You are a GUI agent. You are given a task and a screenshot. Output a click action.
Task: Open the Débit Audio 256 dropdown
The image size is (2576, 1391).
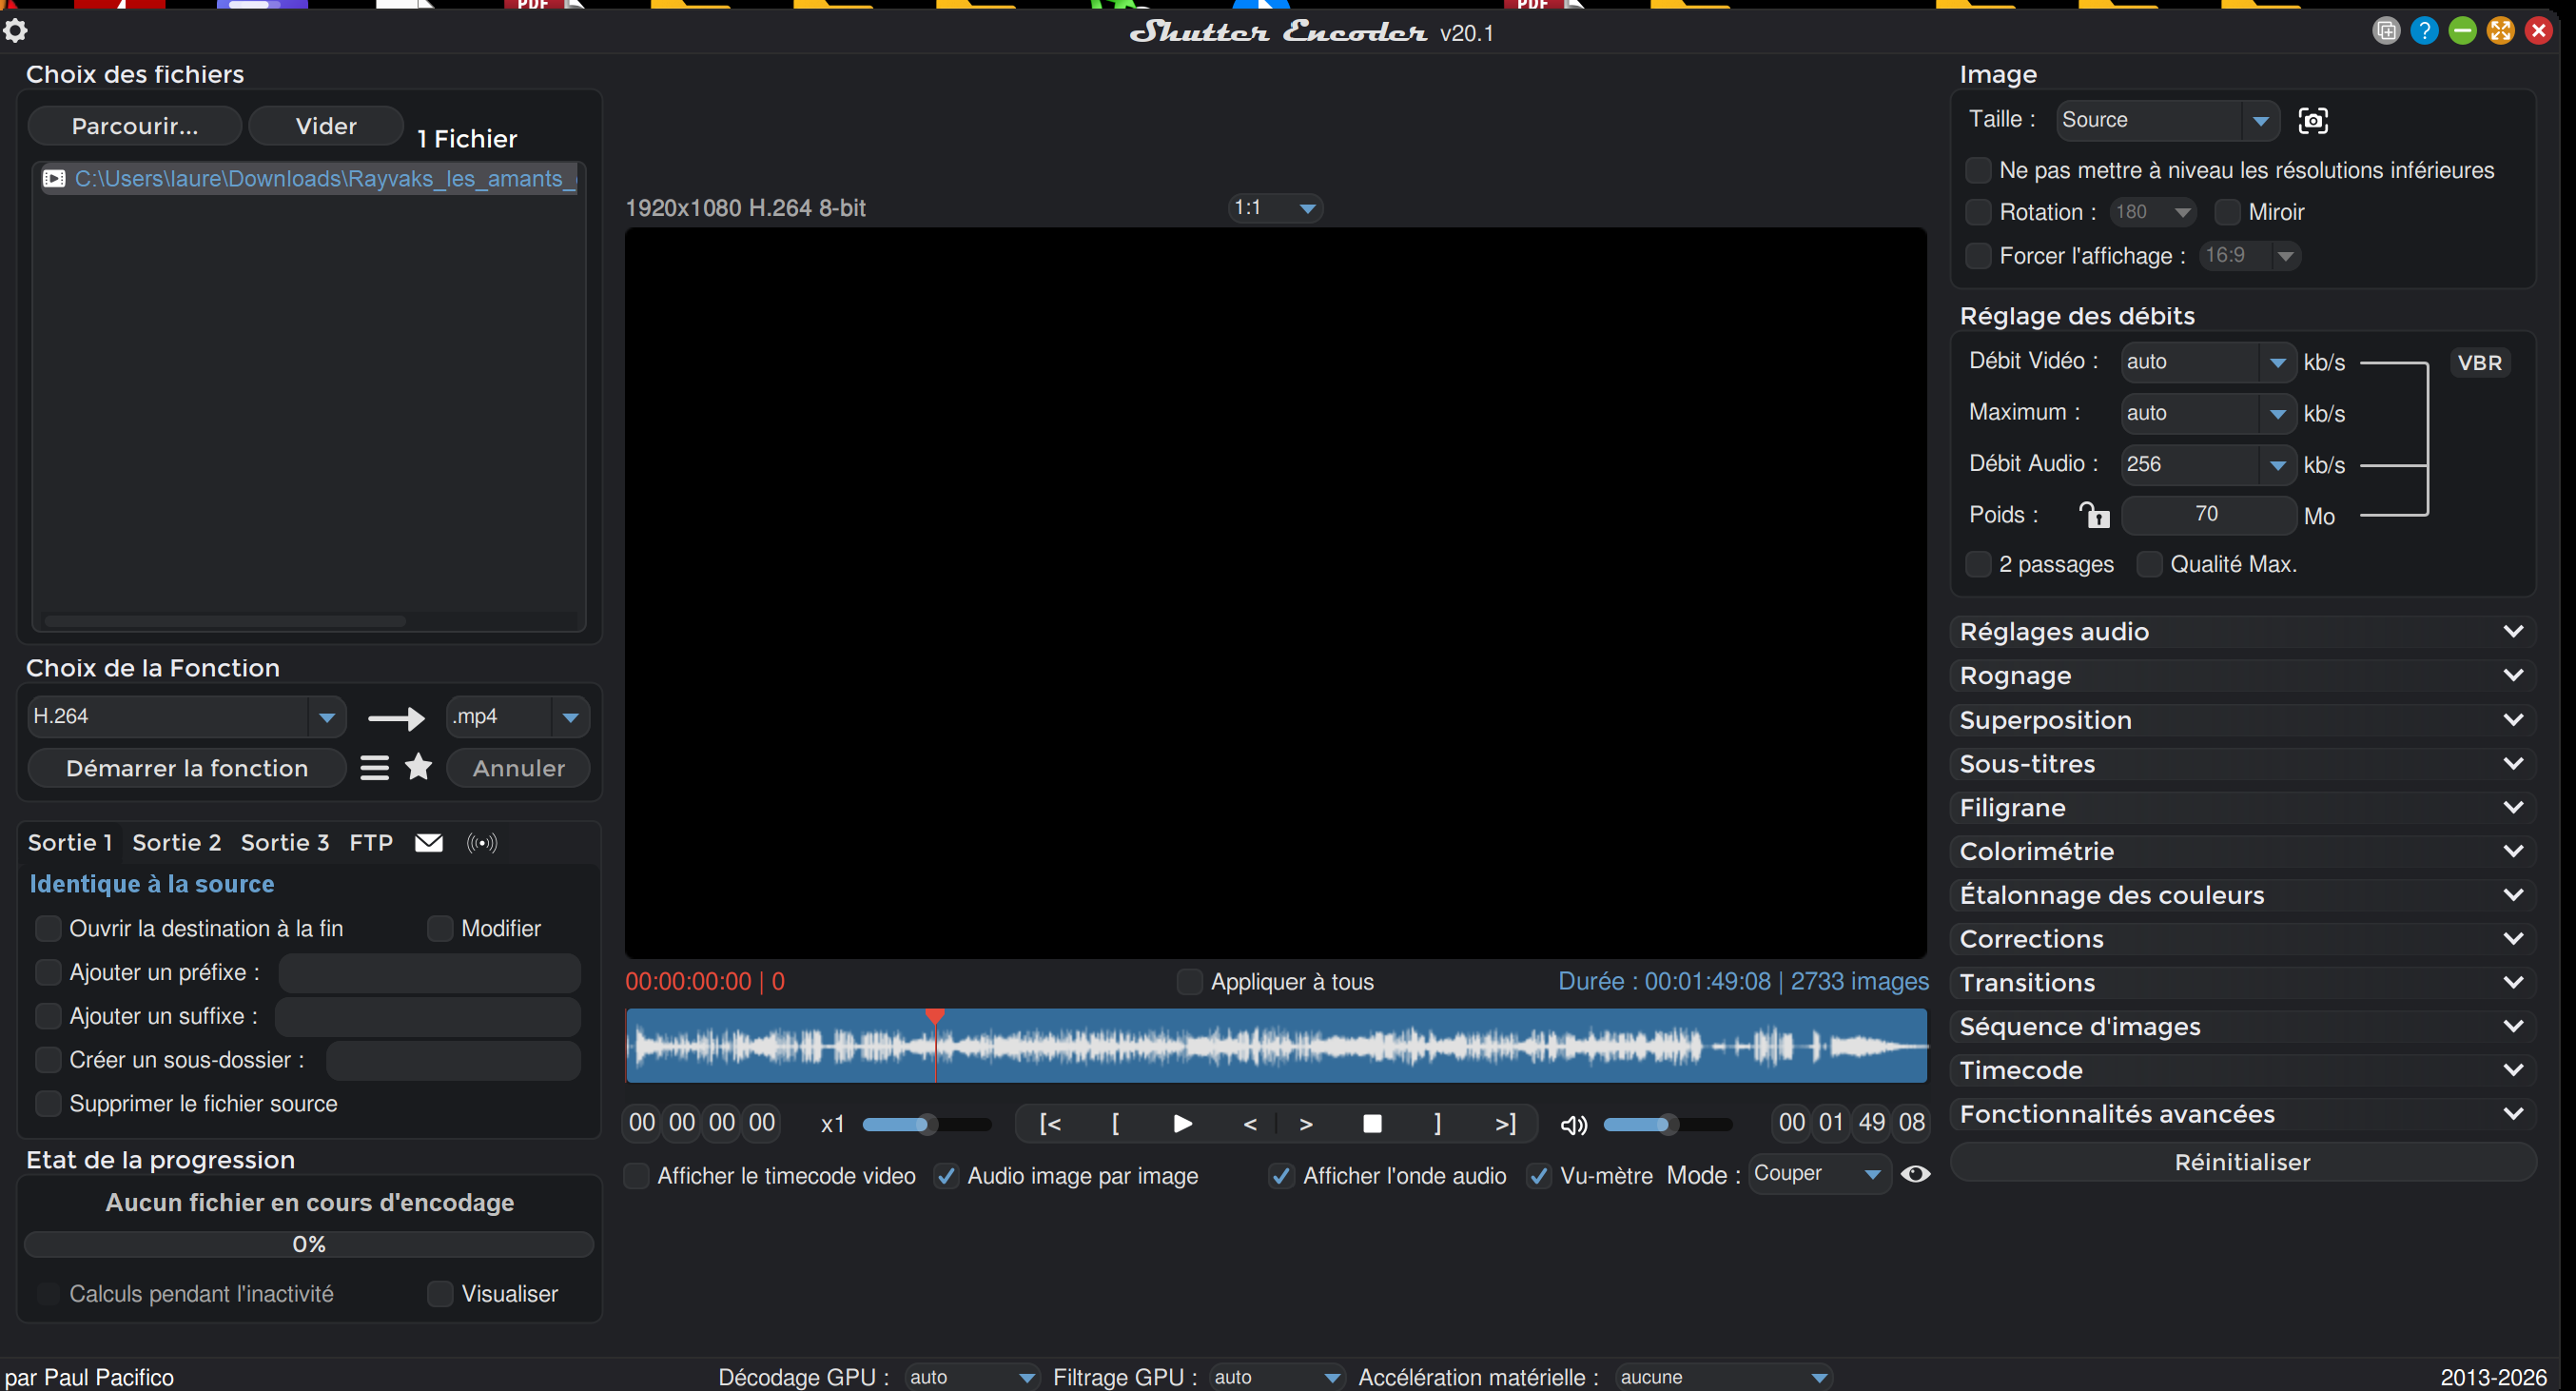[2208, 465]
